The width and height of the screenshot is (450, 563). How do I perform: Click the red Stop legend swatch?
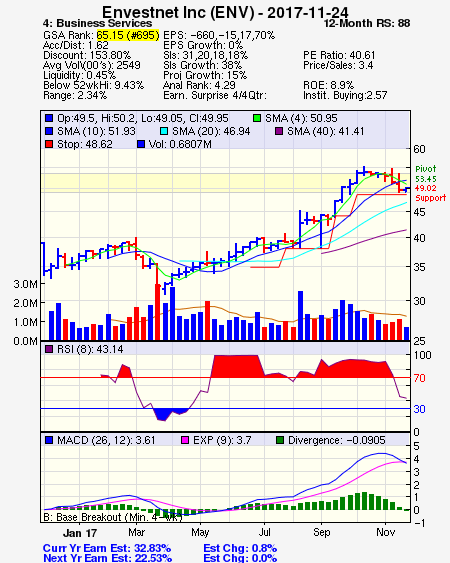pyautogui.click(x=49, y=144)
